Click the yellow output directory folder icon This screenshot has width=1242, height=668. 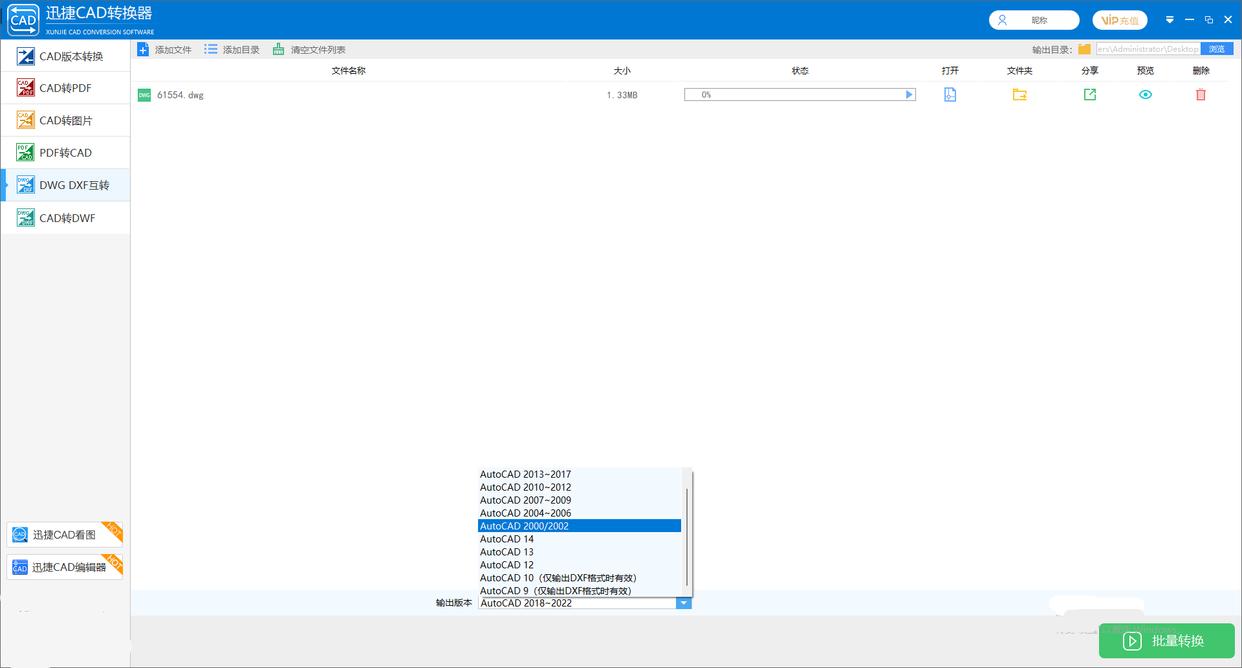coord(1084,49)
